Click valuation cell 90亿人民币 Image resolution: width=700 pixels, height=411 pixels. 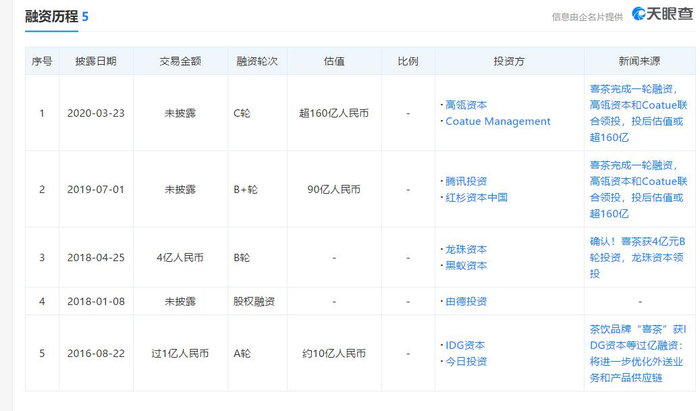[334, 190]
